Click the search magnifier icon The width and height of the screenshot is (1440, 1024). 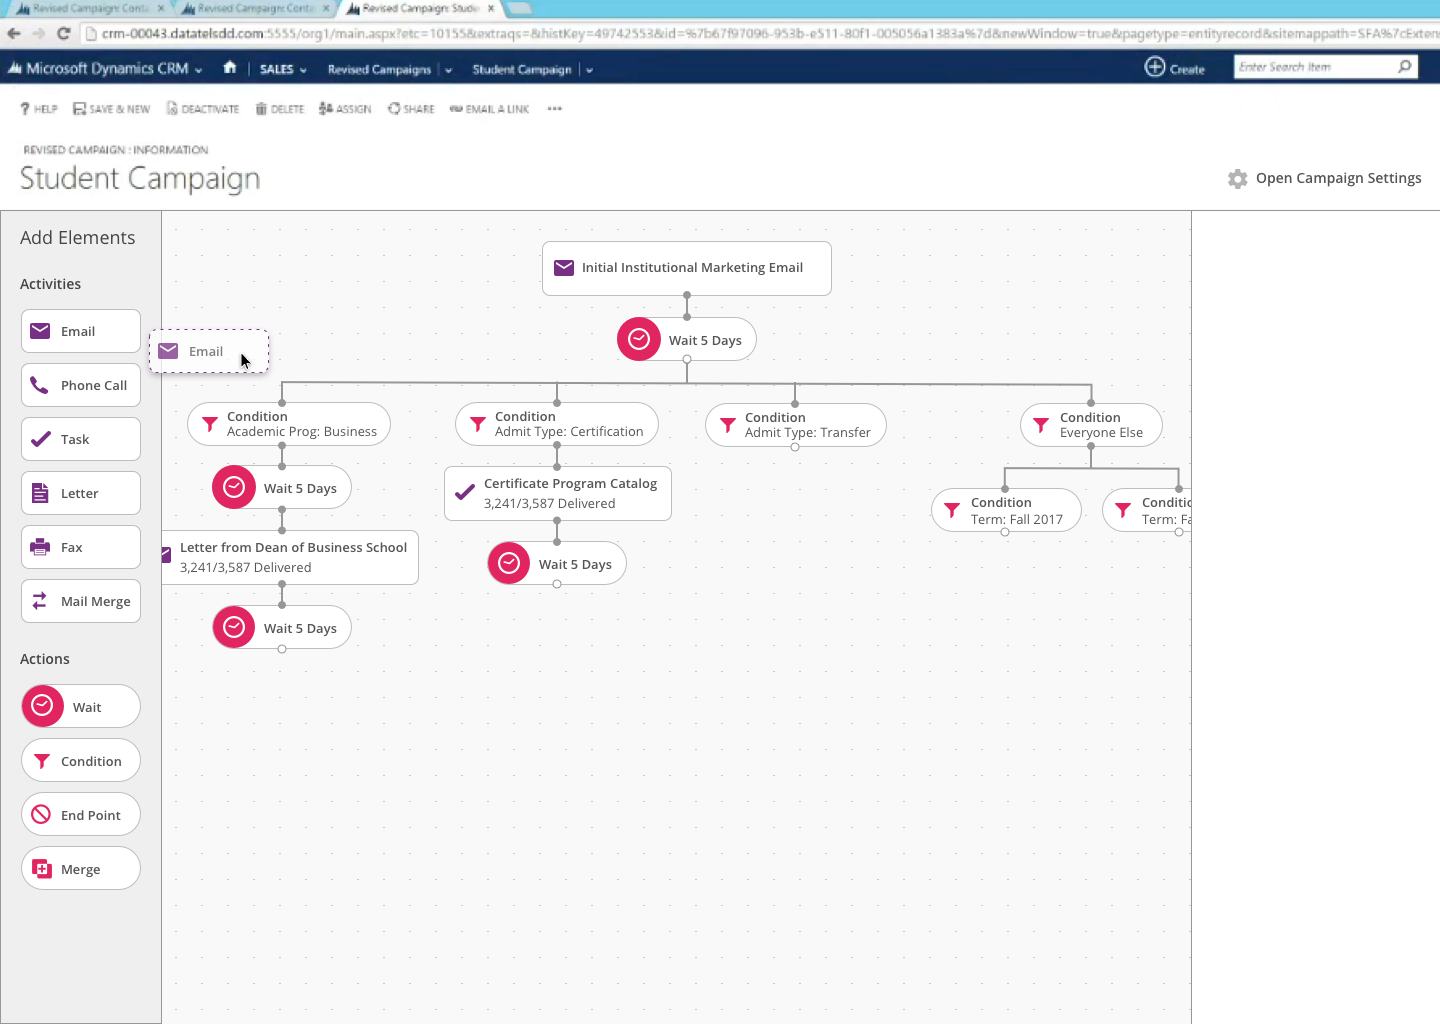[x=1405, y=67]
